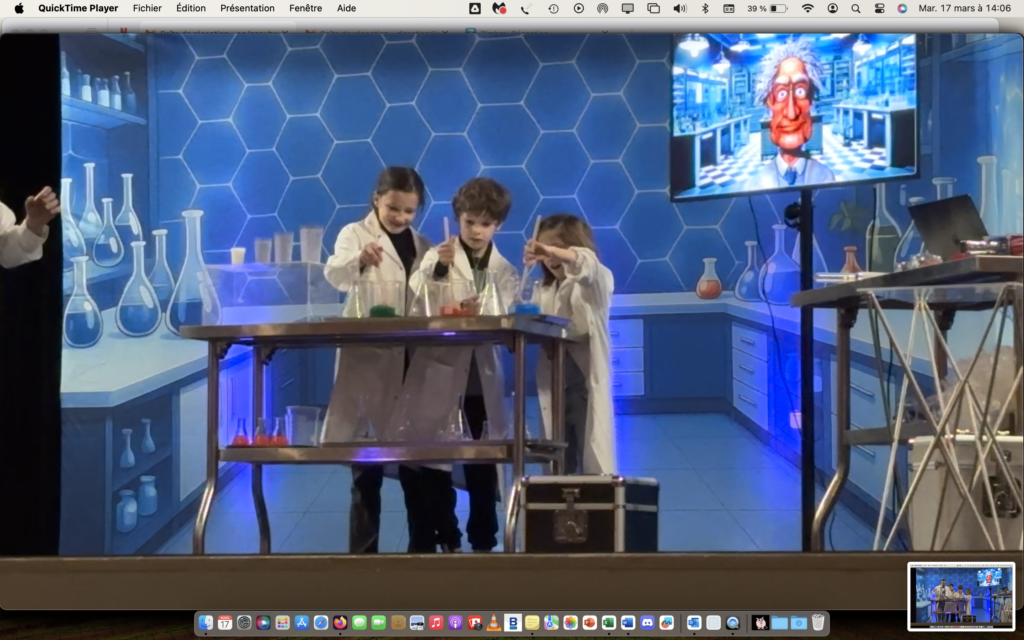Open Control Center toggles icon
This screenshot has height=640, width=1024.
coord(879,8)
